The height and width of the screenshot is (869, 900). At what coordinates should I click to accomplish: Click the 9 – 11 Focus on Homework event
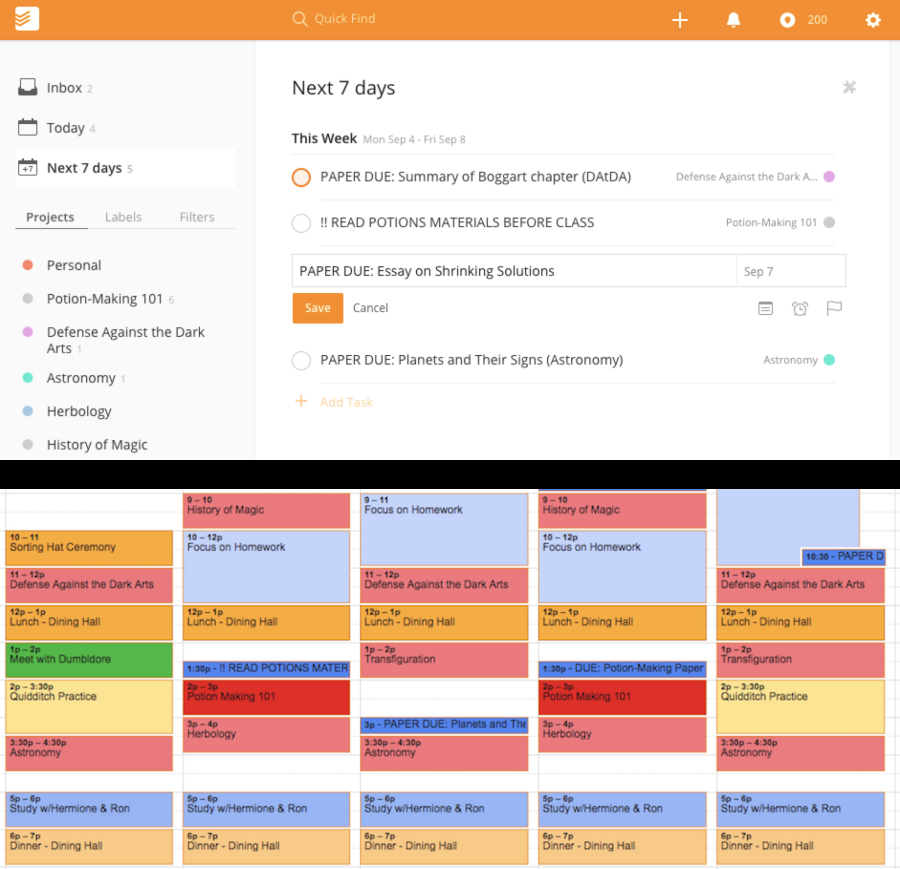(444, 529)
